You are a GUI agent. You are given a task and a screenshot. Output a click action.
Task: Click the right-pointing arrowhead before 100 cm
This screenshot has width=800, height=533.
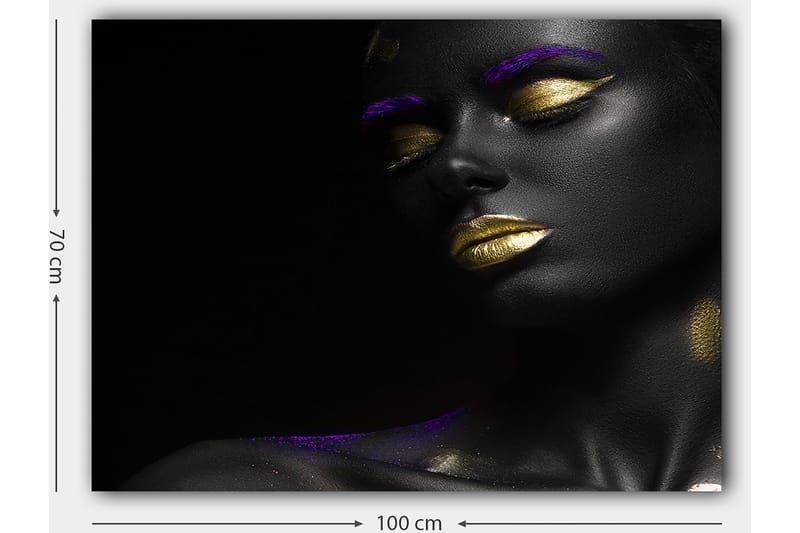[358, 523]
